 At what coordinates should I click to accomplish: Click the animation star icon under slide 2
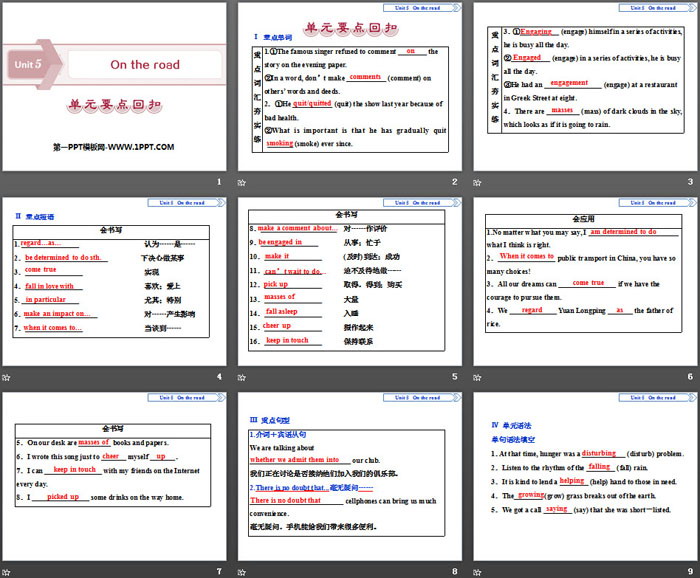[242, 183]
